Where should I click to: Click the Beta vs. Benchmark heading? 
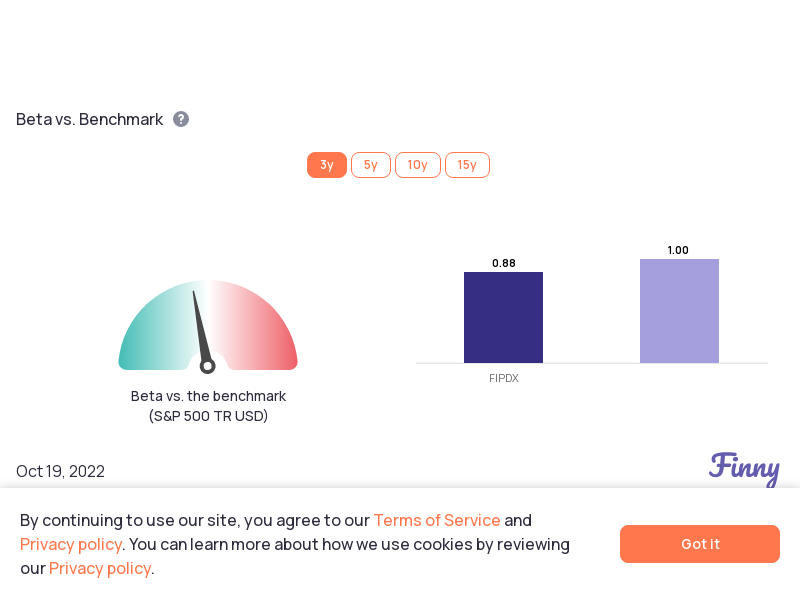click(x=89, y=119)
